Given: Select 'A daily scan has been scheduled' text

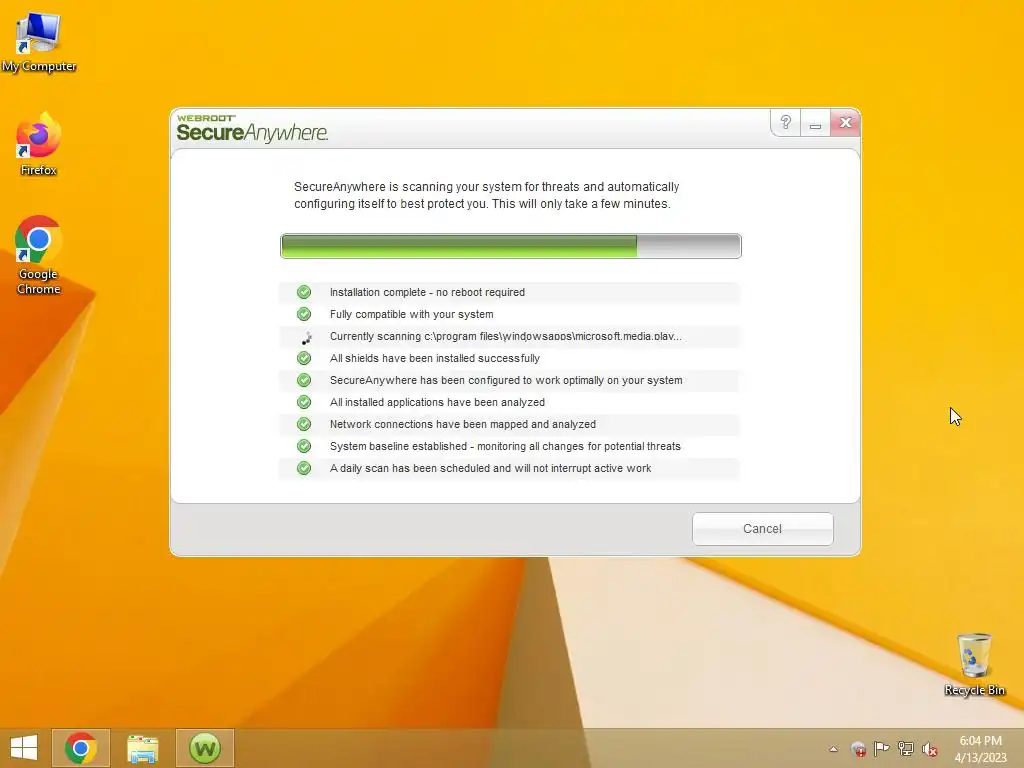Looking at the screenshot, I should tap(490, 468).
